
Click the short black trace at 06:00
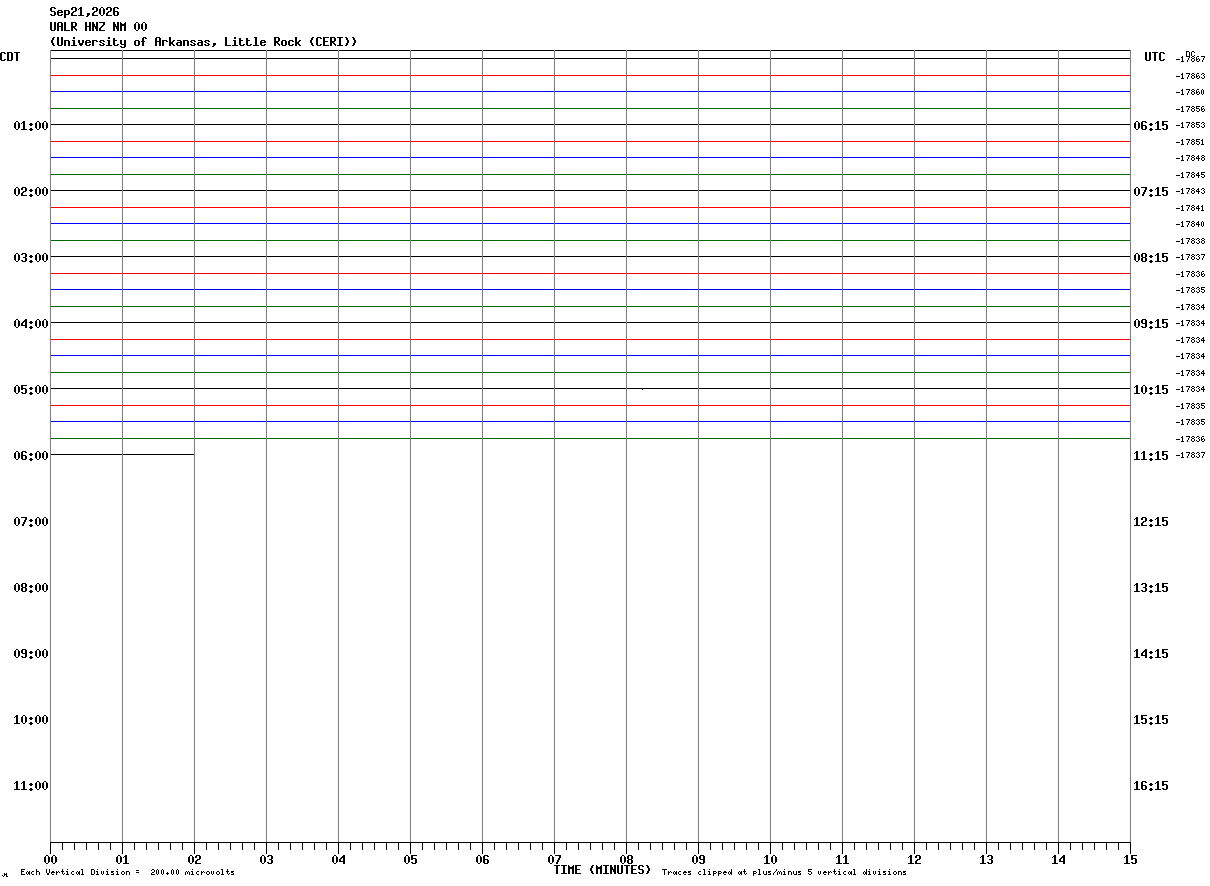coord(122,454)
